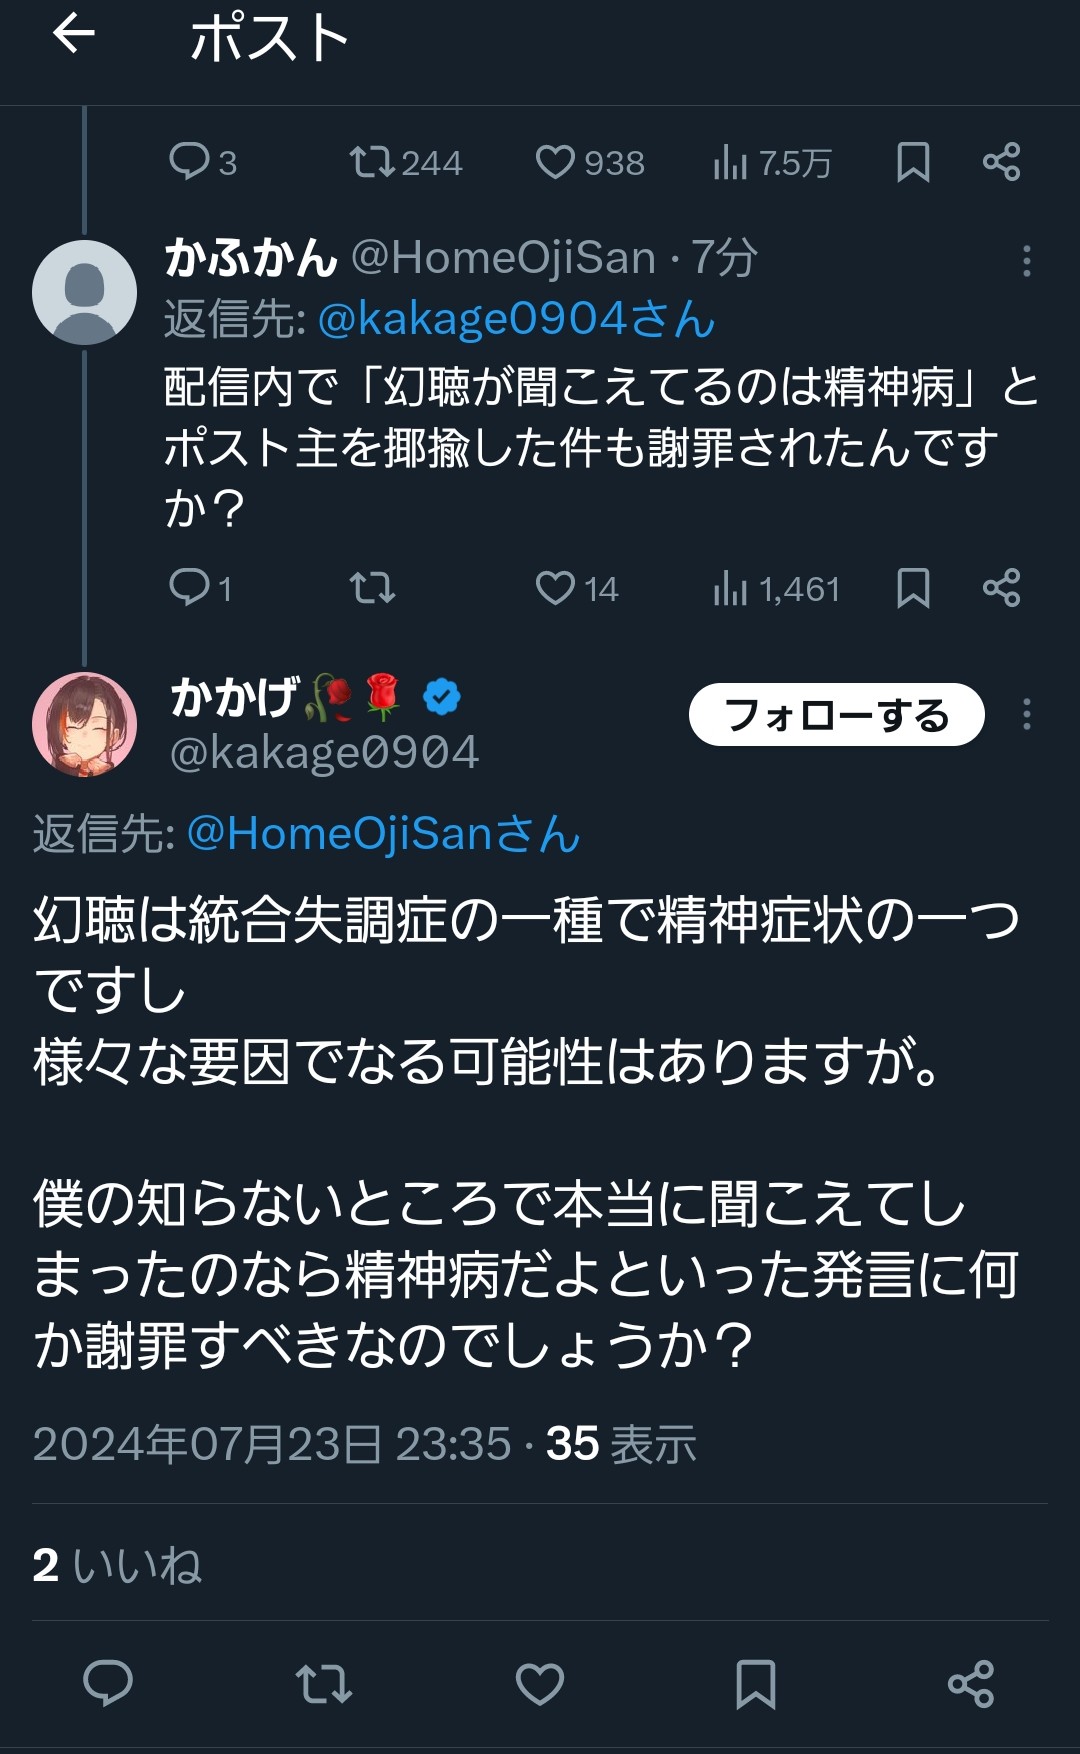Like the post with 938 likes
This screenshot has width=1080, height=1754.
point(590,162)
